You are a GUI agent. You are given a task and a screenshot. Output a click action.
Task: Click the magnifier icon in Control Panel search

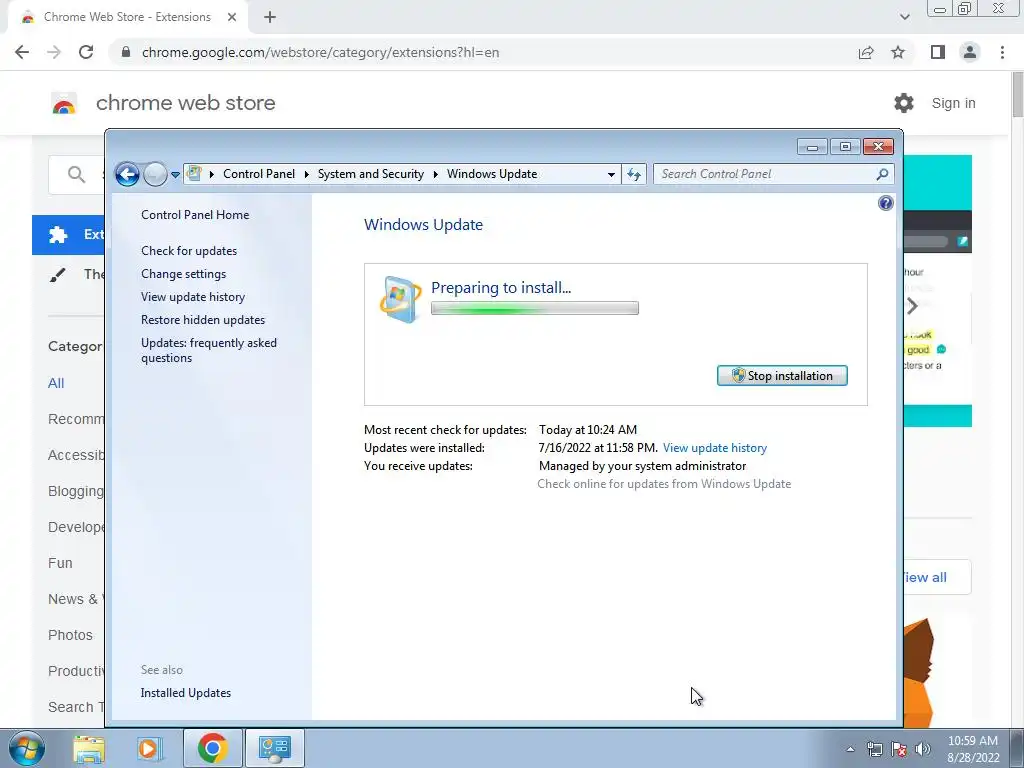[882, 174]
